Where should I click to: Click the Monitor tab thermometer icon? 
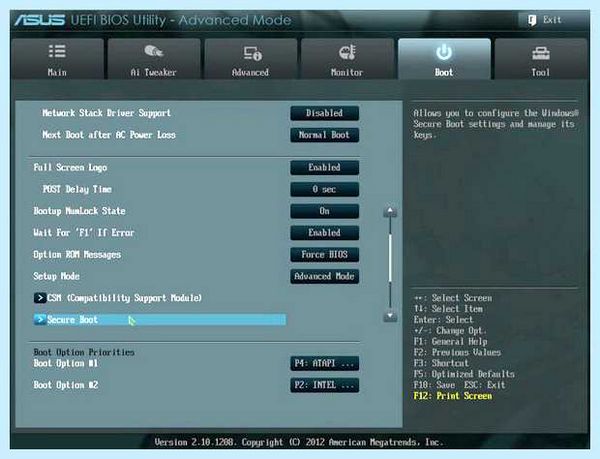click(347, 52)
